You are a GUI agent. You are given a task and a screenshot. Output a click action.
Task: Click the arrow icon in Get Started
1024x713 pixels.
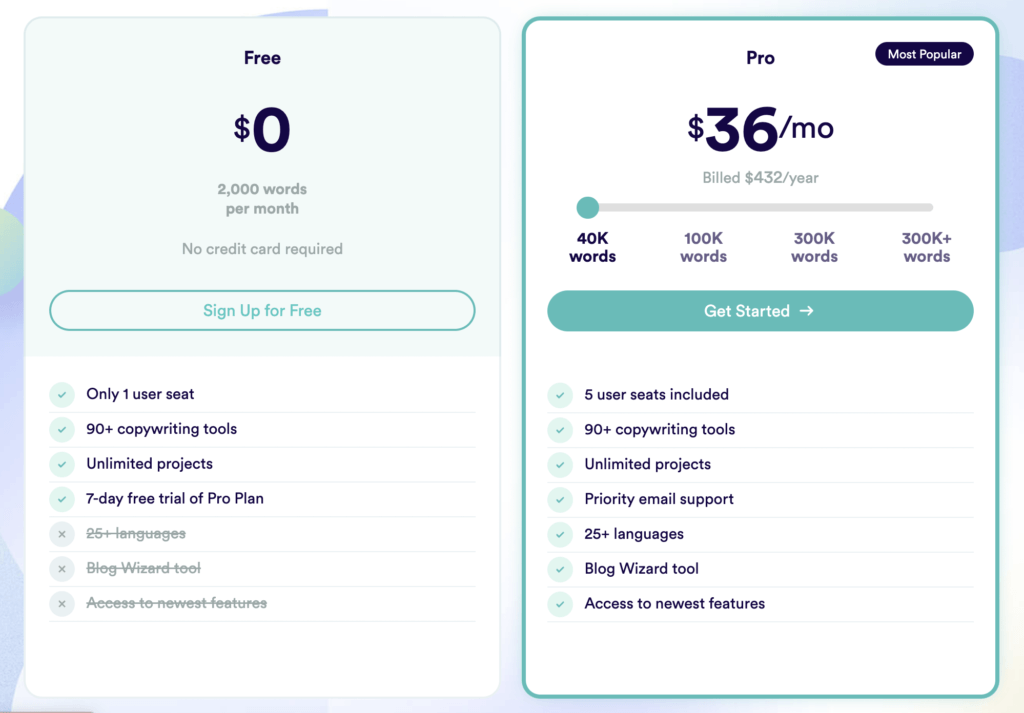807,311
